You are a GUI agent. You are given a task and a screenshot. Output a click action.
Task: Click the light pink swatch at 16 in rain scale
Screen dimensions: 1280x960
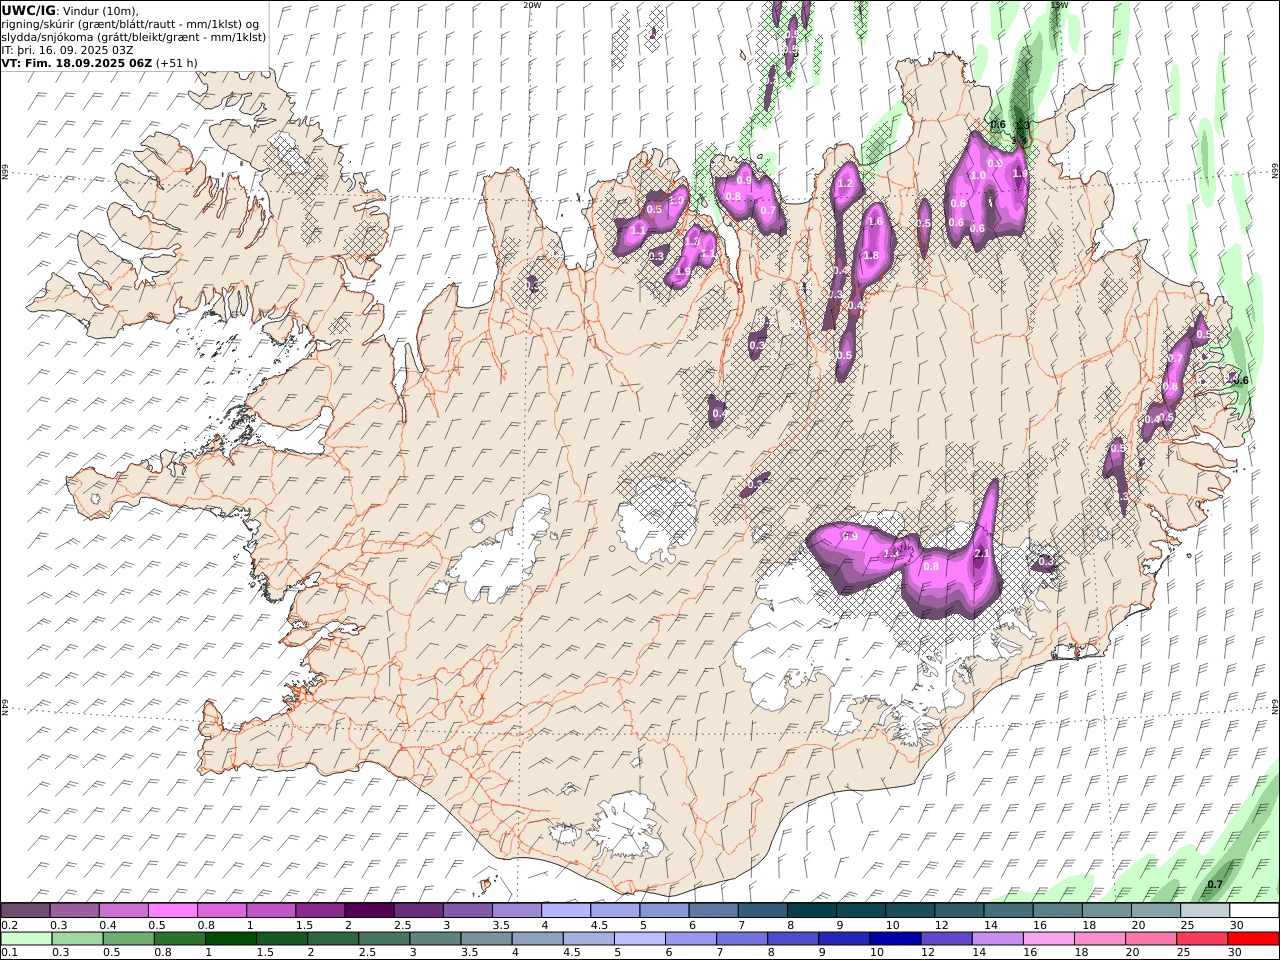coord(1049,938)
